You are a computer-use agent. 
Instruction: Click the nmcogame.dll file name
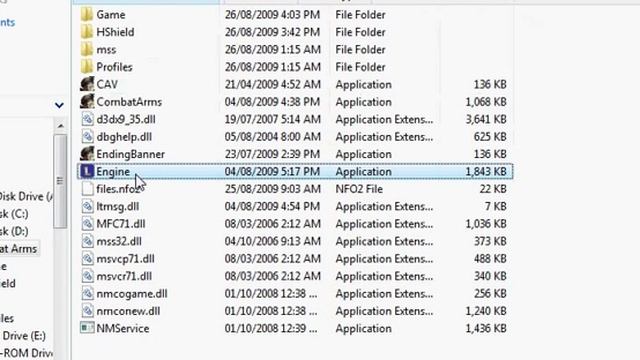click(132, 294)
